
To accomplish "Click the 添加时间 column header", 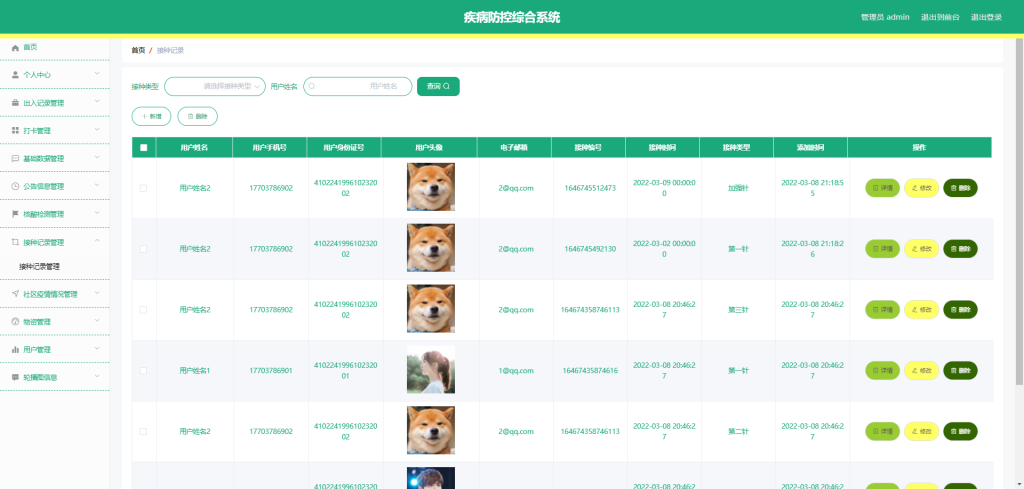I will click(810, 148).
